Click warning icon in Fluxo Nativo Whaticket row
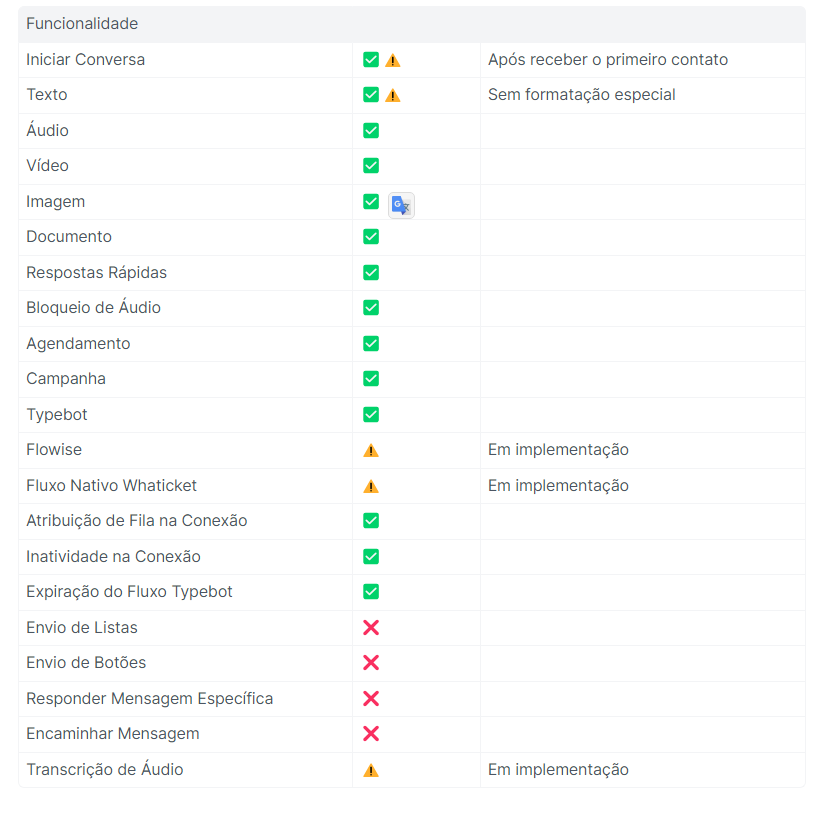Image resolution: width=826 pixels, height=831 pixels. click(371, 486)
